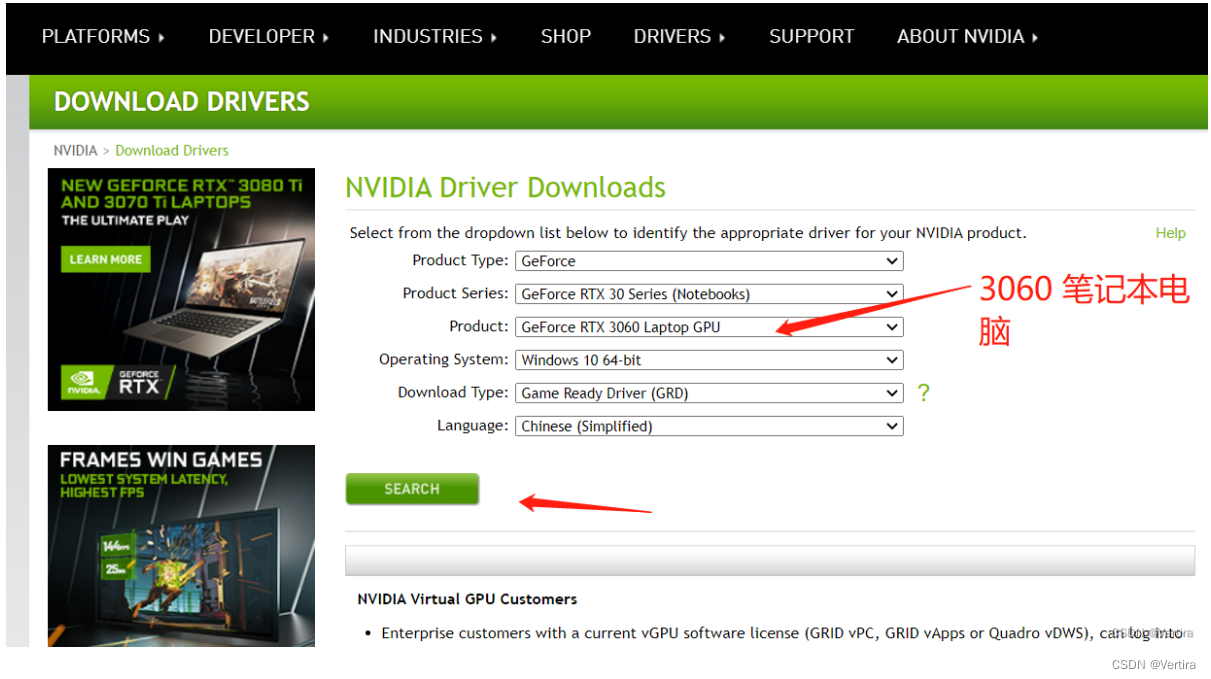Open the DRIVERS menu

(679, 37)
